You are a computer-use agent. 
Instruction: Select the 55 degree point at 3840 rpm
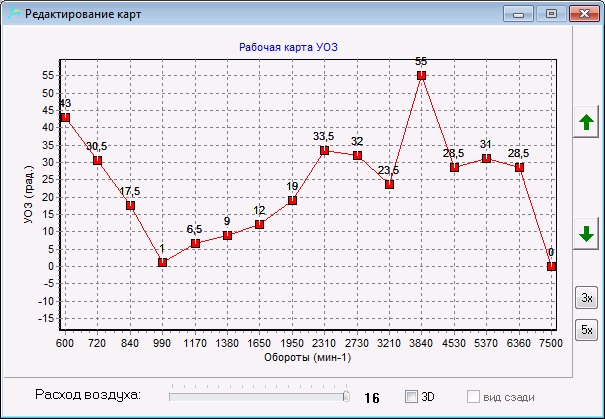pyautogui.click(x=421, y=75)
